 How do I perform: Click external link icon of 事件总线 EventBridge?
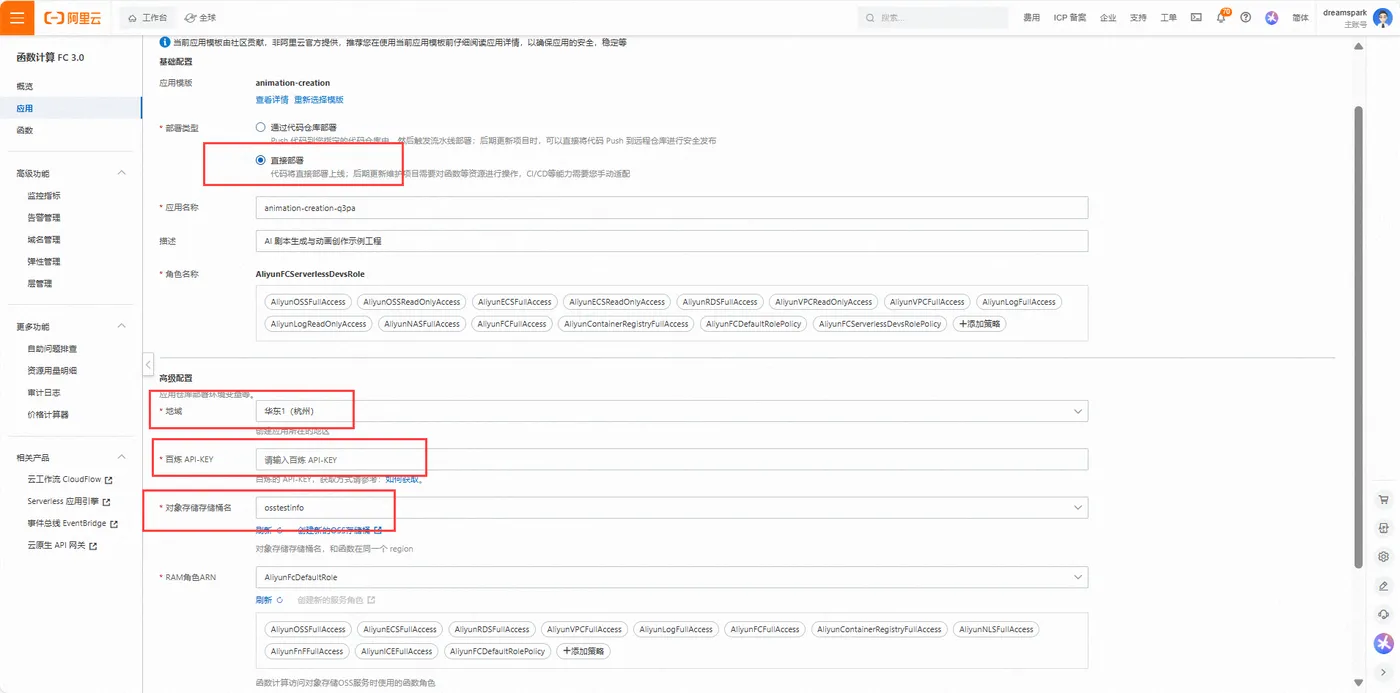[x=114, y=524]
